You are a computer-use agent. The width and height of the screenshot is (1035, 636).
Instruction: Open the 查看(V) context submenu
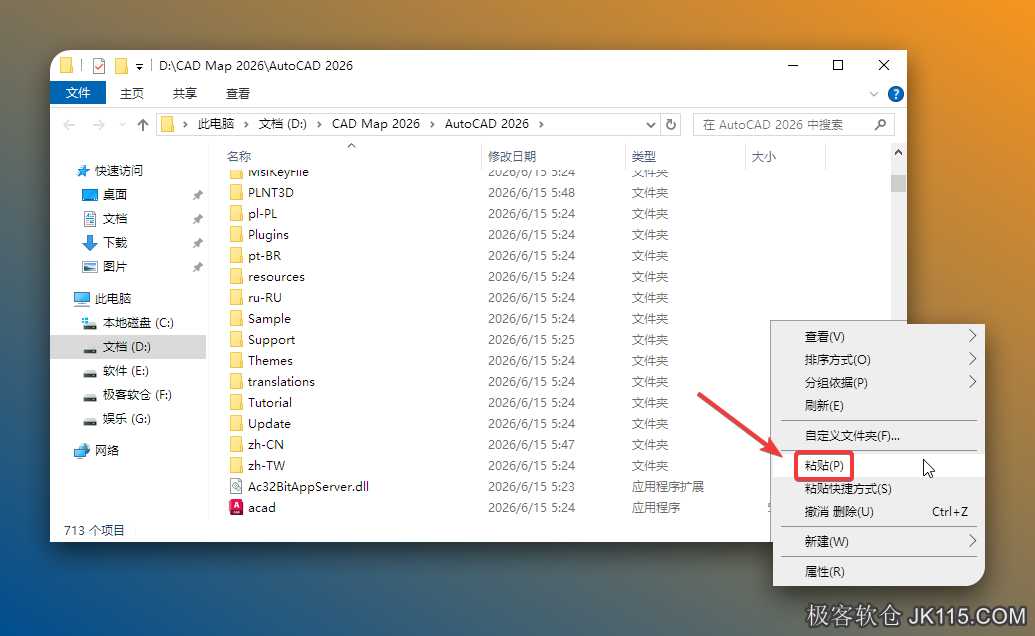[879, 336]
